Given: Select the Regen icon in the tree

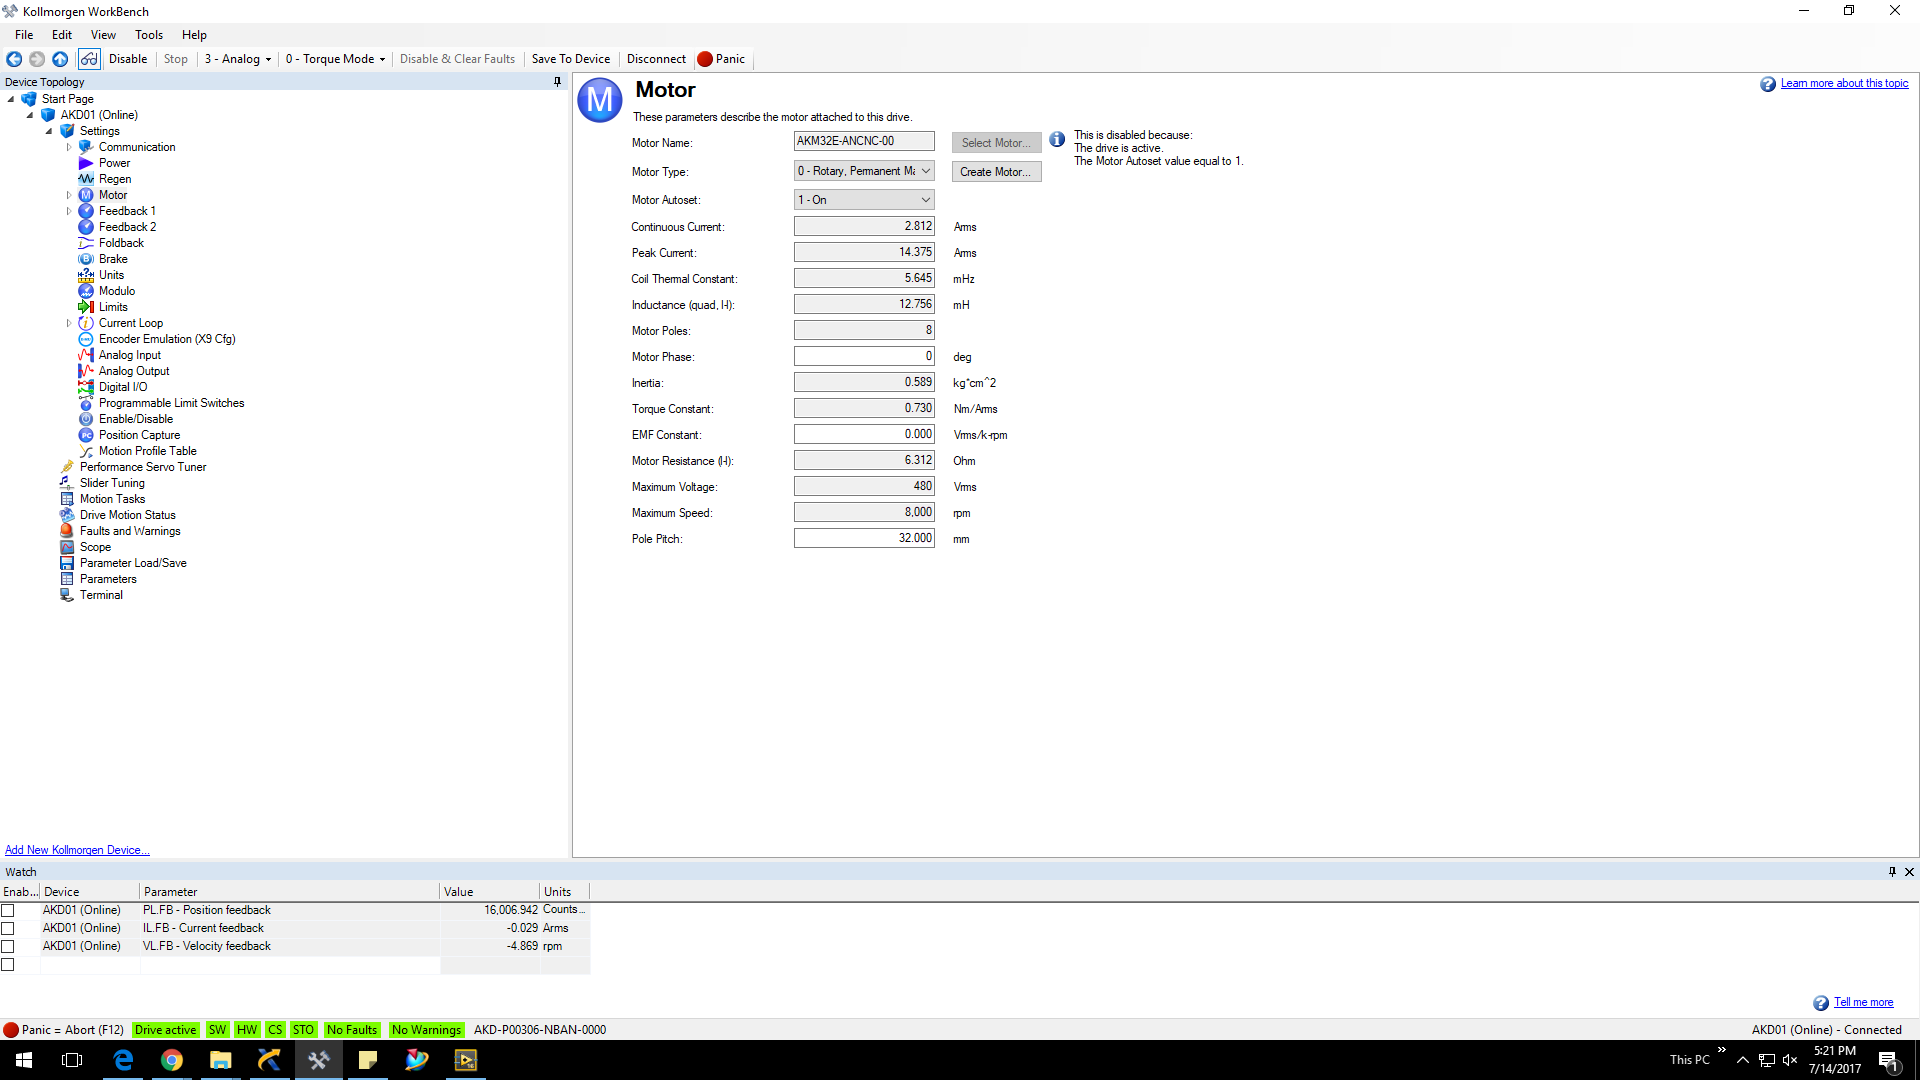Looking at the screenshot, I should tap(86, 179).
